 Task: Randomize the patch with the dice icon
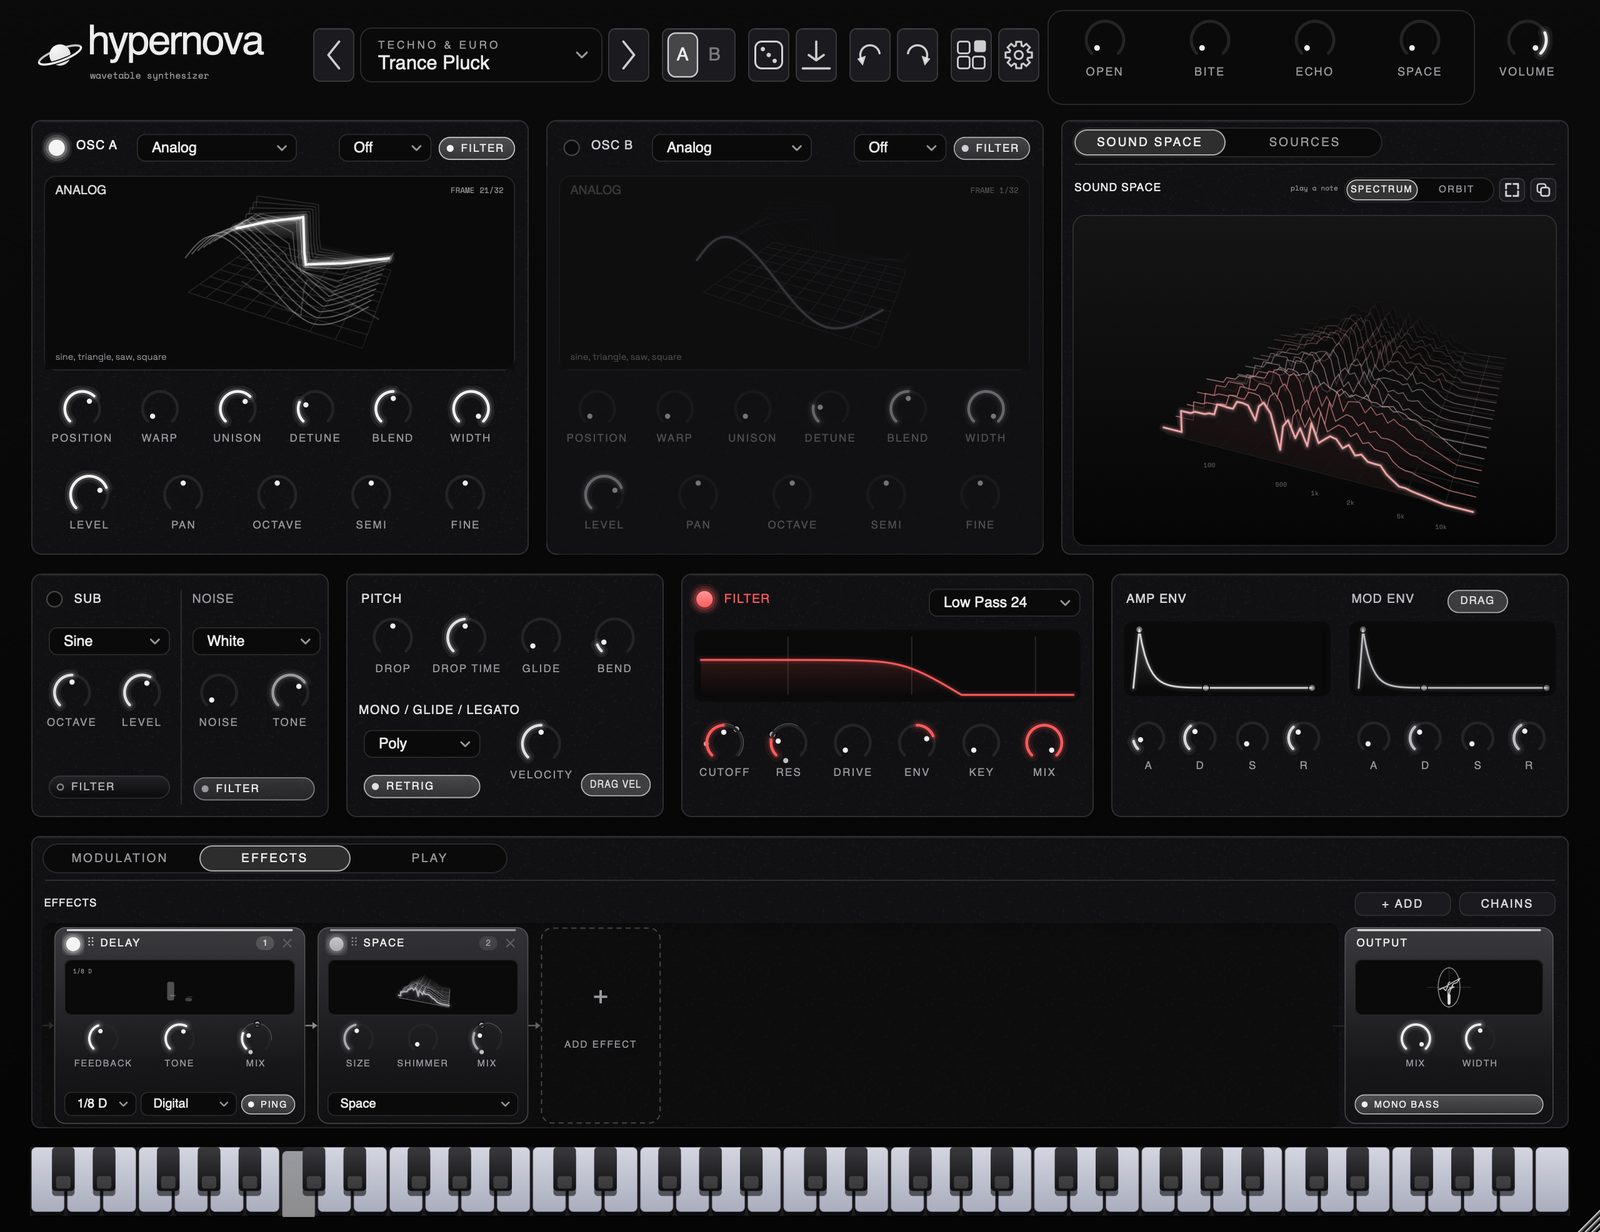click(x=768, y=55)
